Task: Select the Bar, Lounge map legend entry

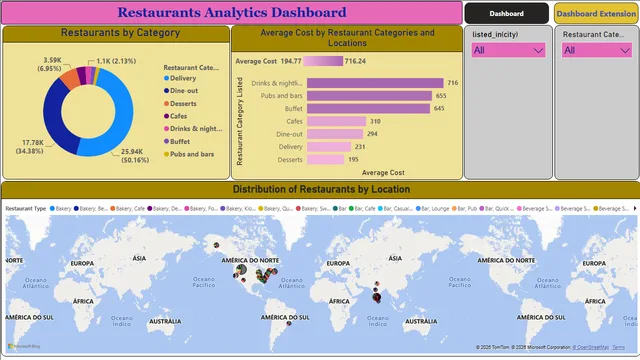Action: coord(432,209)
